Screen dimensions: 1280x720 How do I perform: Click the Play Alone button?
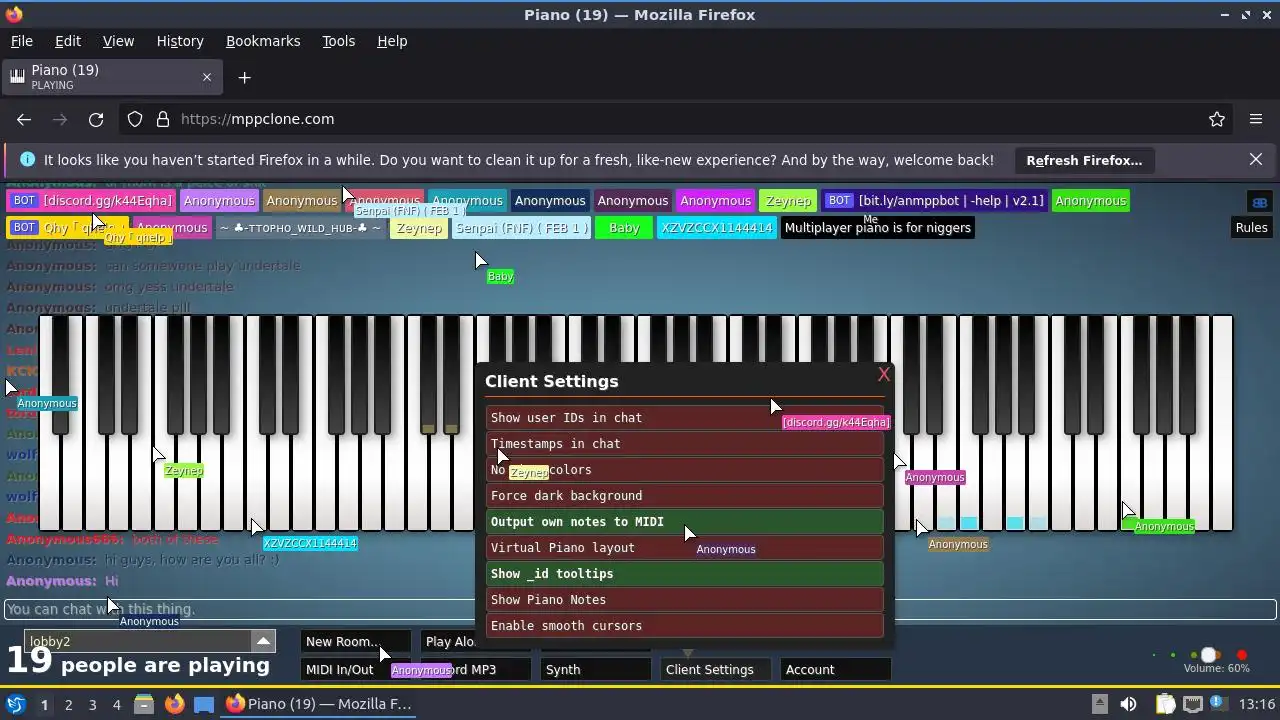[448, 642]
